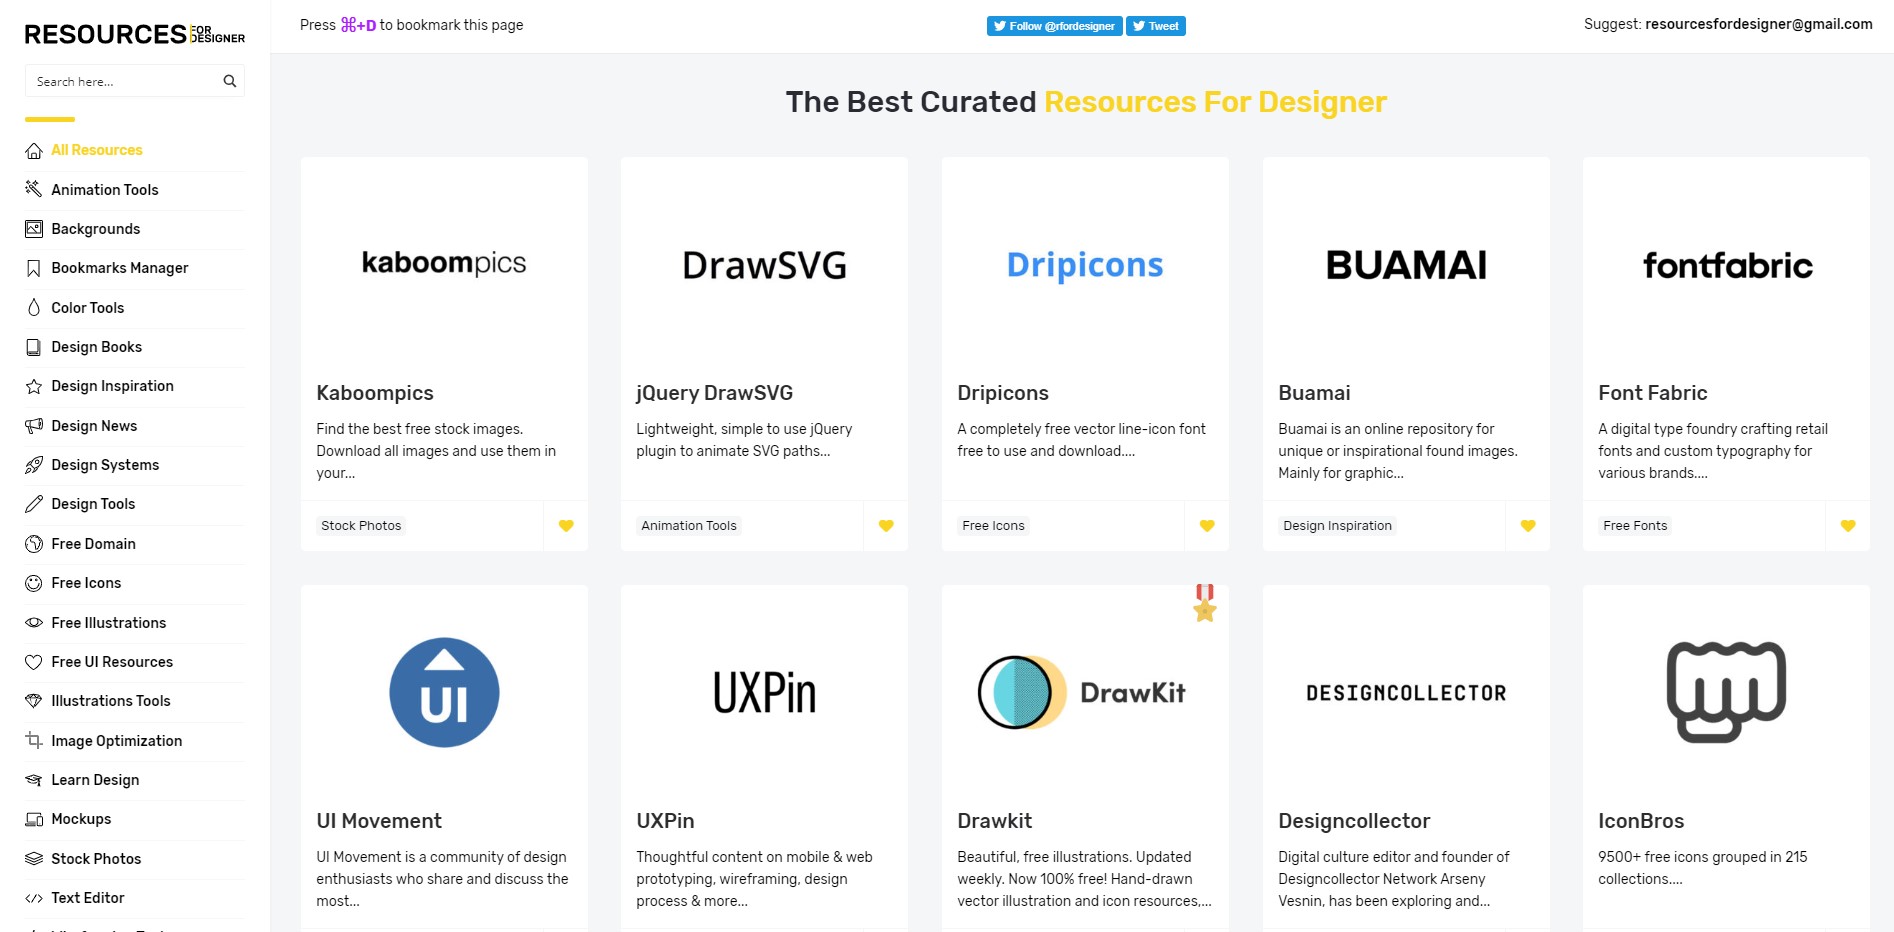The width and height of the screenshot is (1894, 932).
Task: Open the BUAMAI logo thumbnail
Action: (x=1406, y=265)
